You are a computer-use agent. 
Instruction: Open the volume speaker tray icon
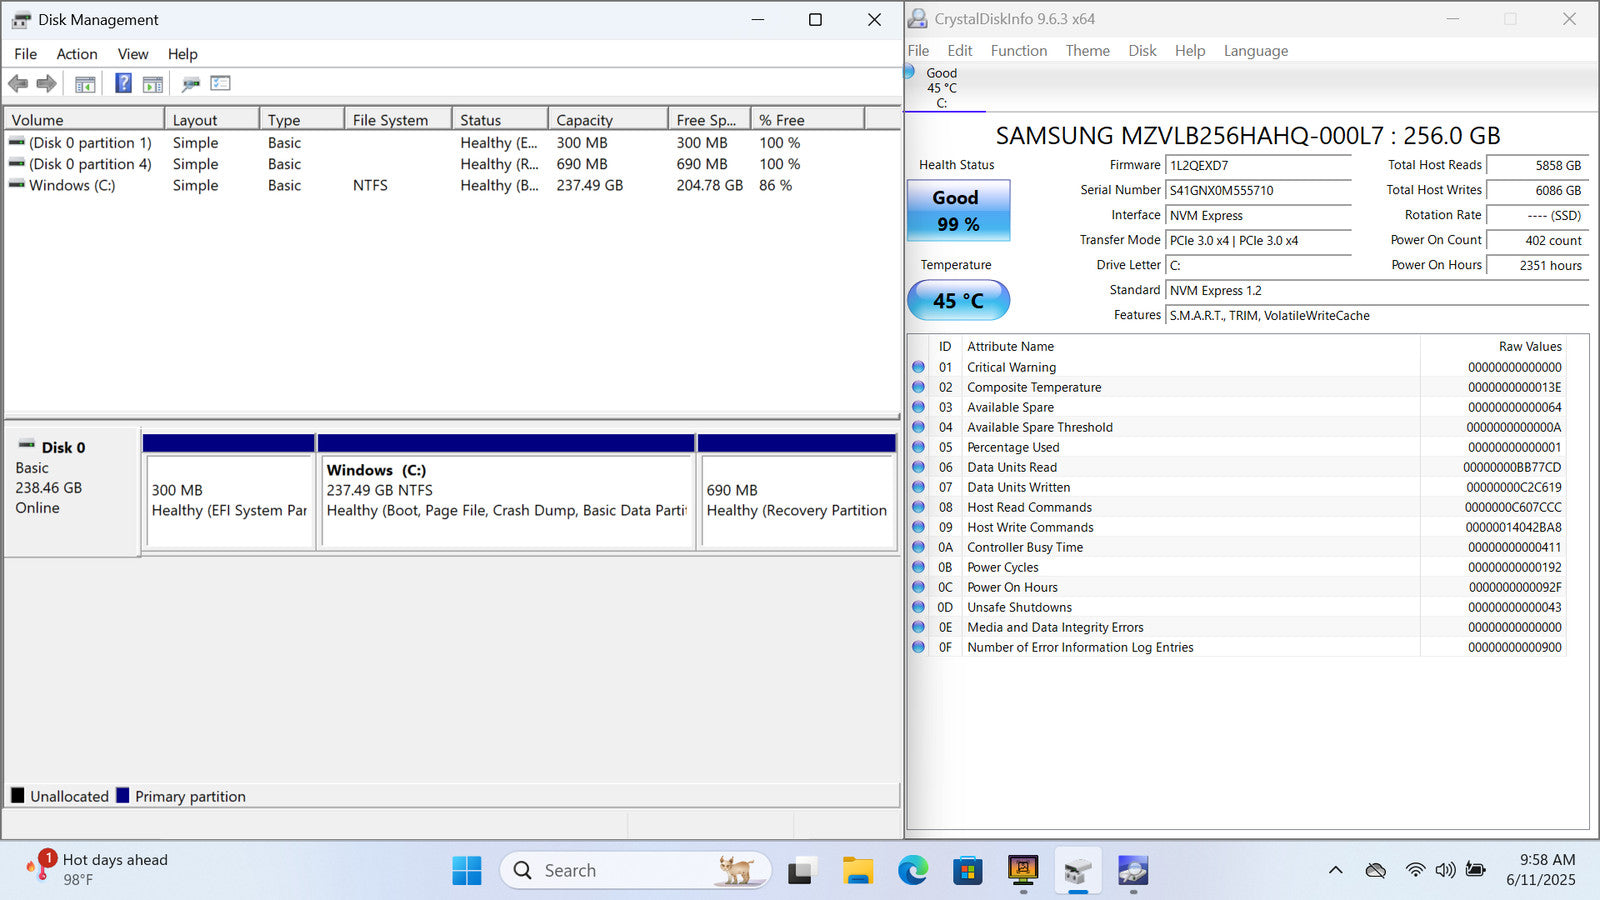pyautogui.click(x=1445, y=870)
